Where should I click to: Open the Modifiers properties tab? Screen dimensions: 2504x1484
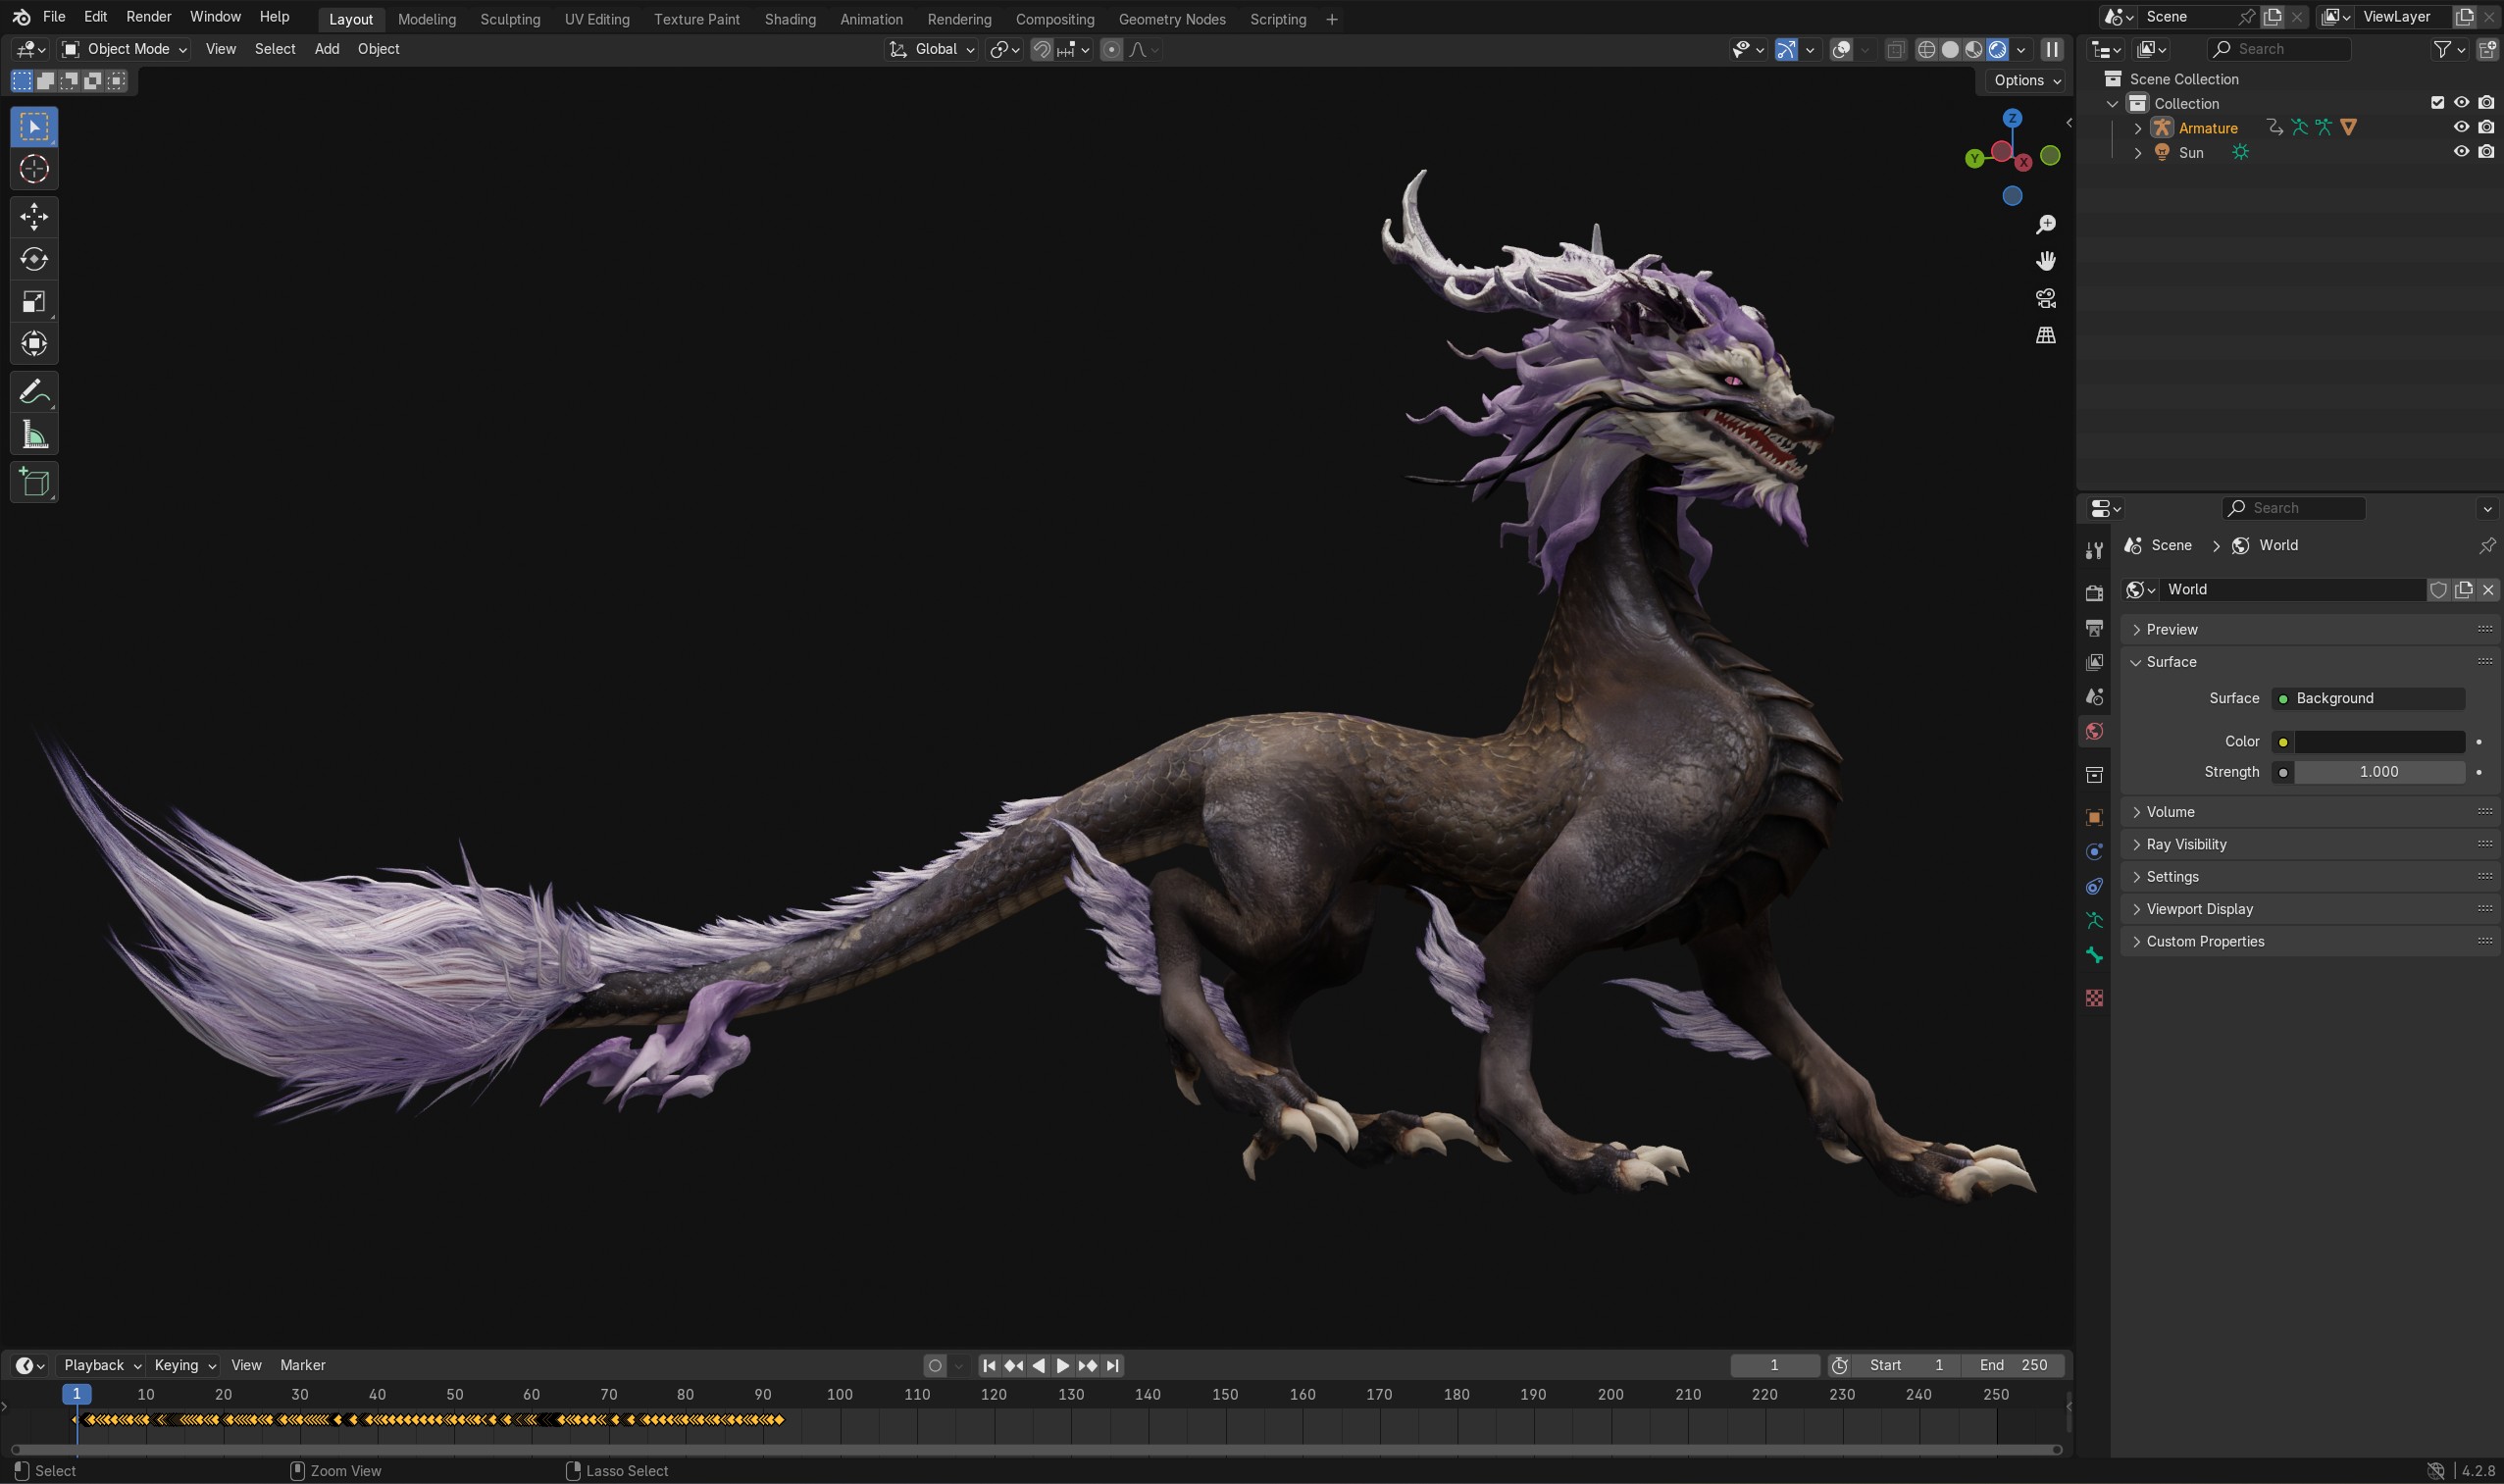click(2094, 851)
